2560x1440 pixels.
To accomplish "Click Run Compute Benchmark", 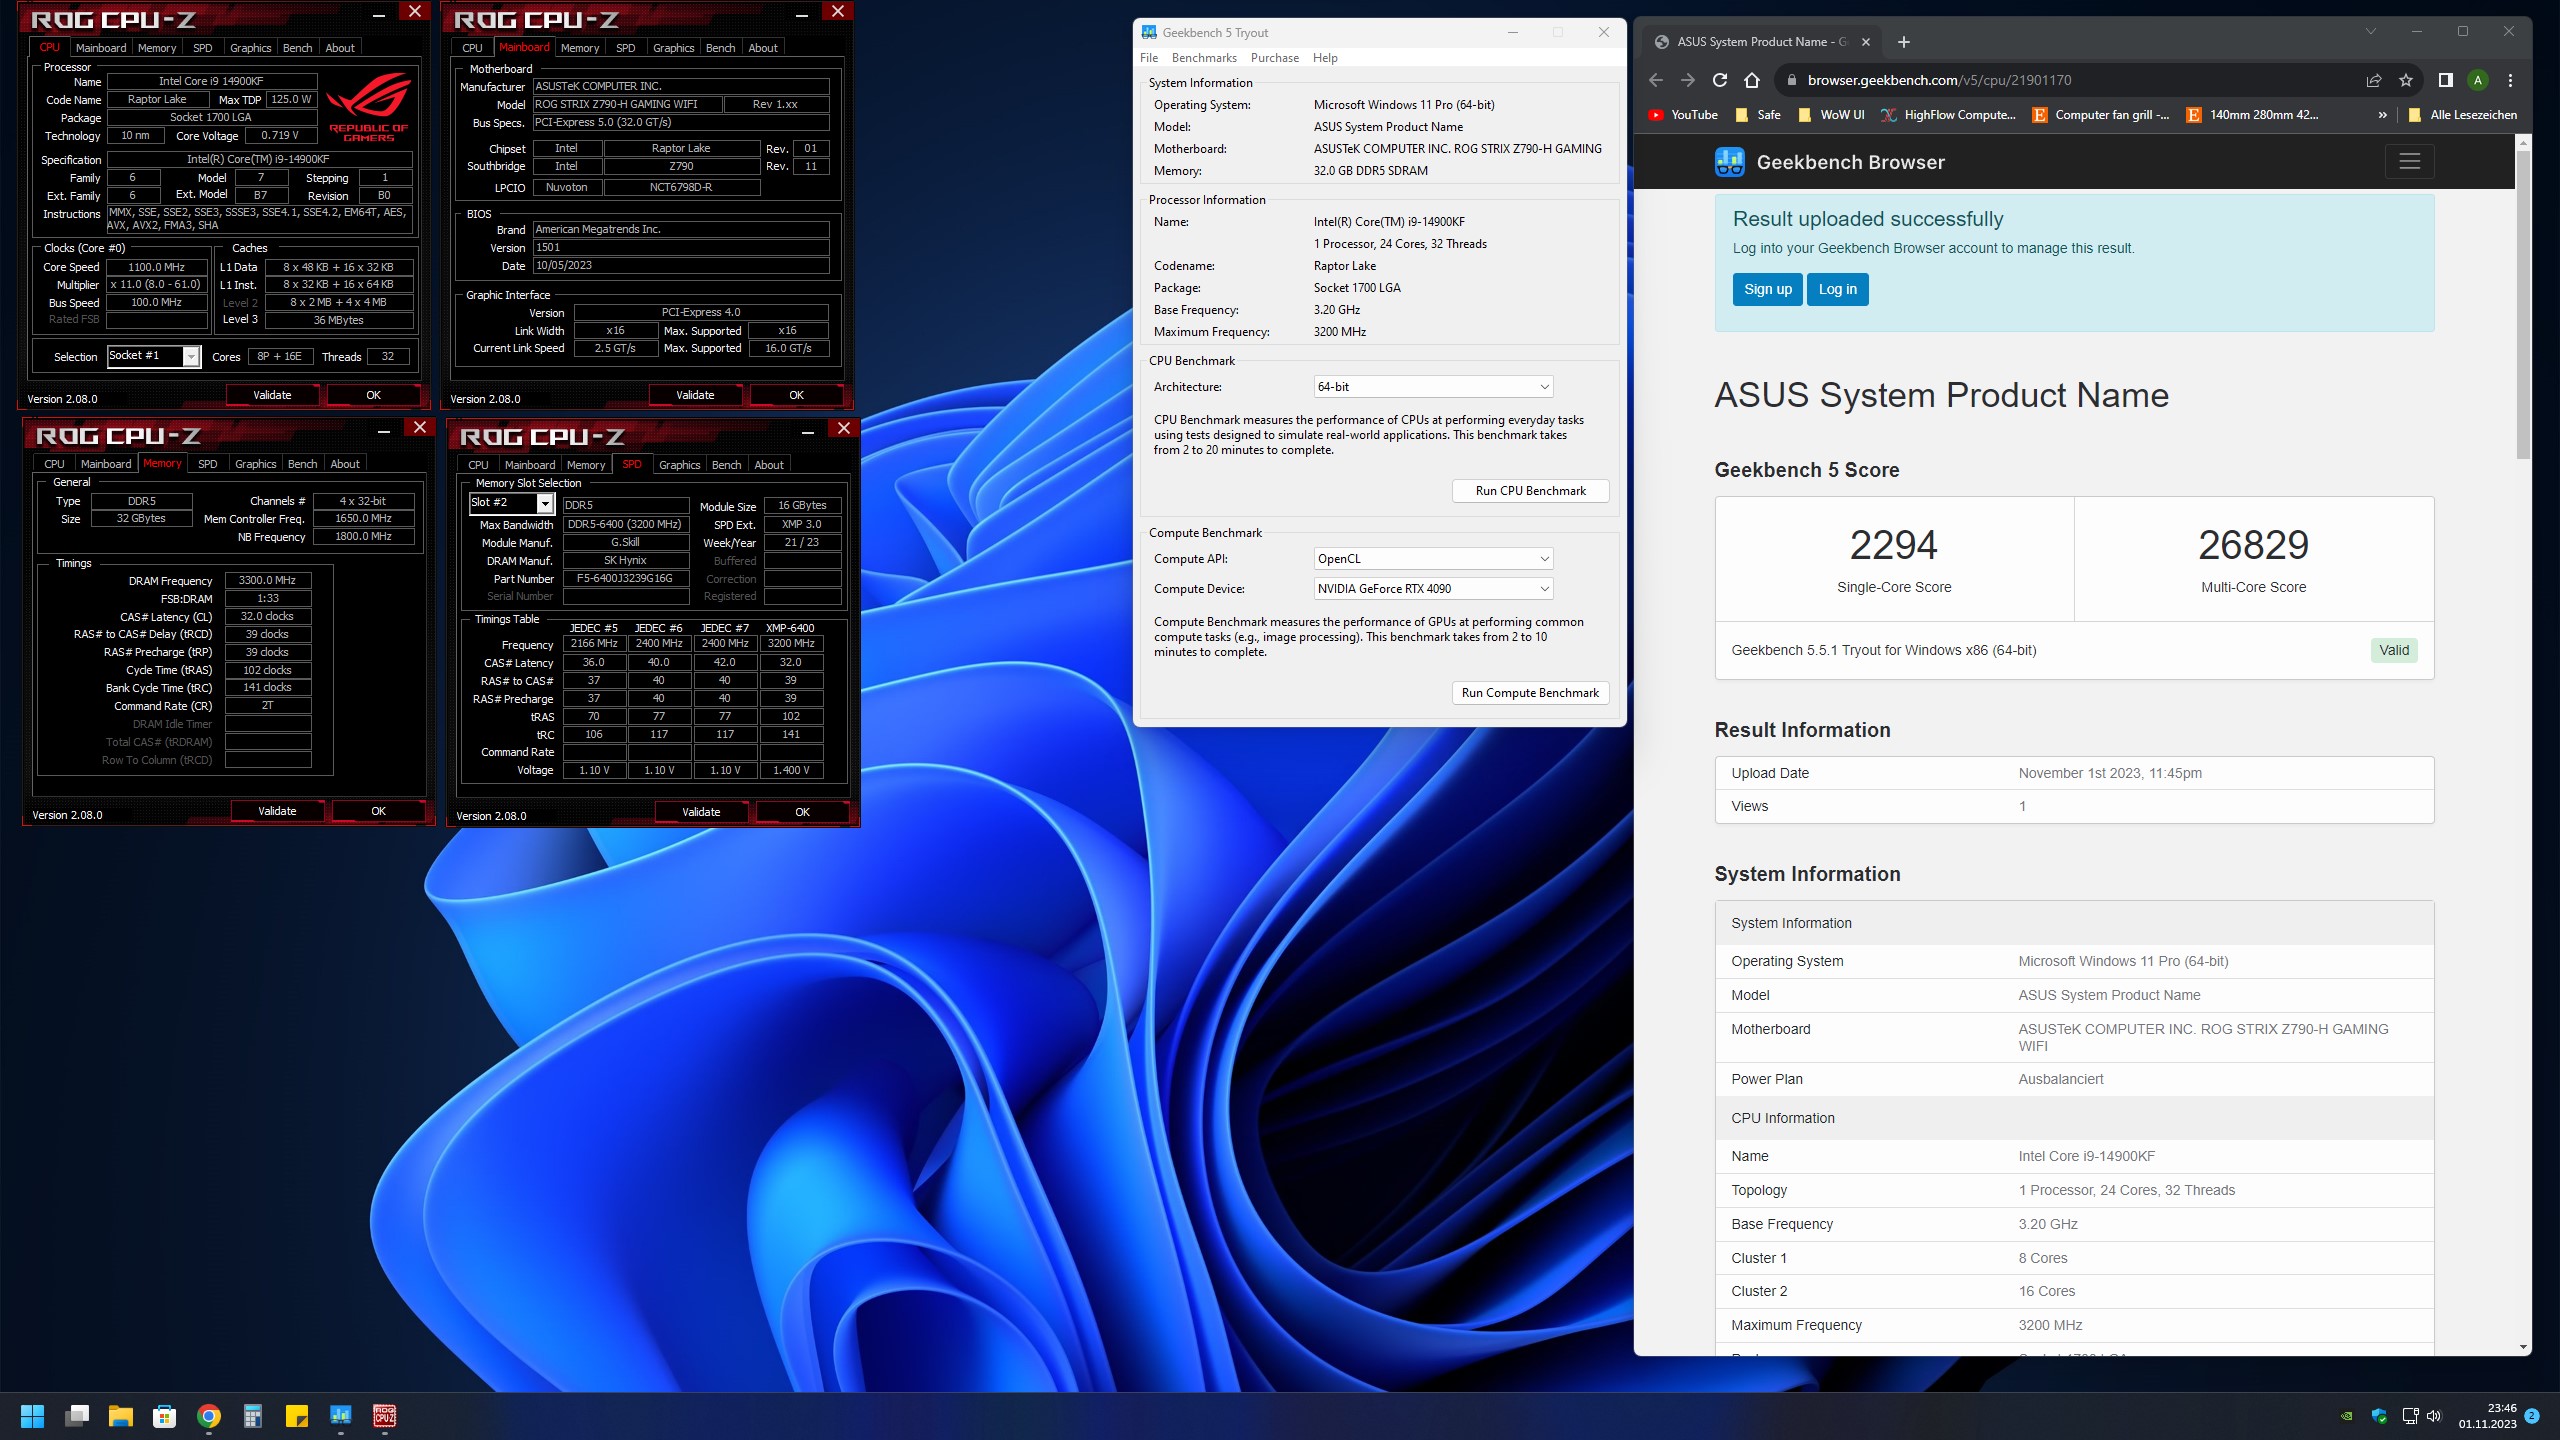I will (x=1530, y=693).
